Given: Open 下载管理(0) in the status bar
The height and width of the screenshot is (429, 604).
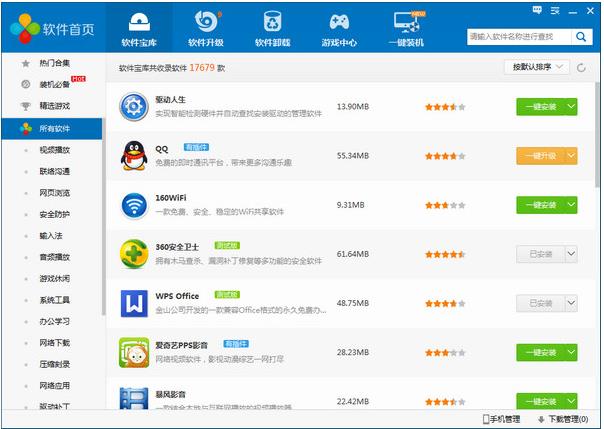Looking at the screenshot, I should 563,419.
